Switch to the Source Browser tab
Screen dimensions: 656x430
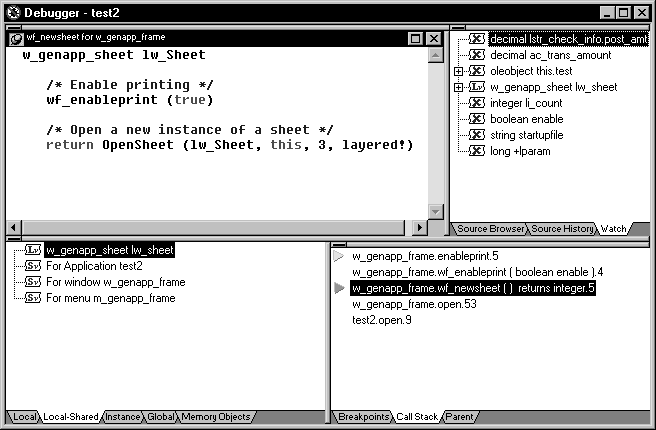(489, 229)
